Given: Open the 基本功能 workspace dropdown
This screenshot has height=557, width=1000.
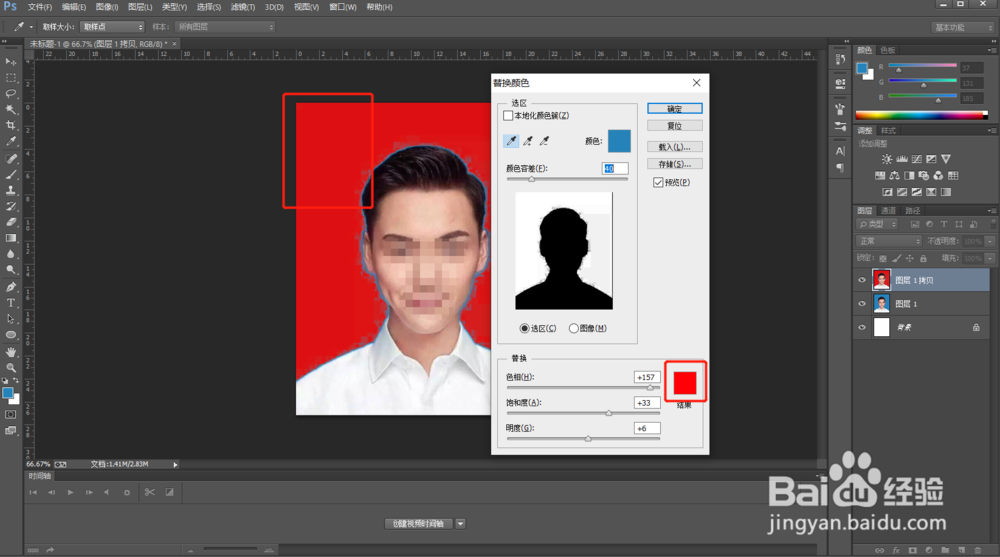Looking at the screenshot, I should [x=962, y=27].
